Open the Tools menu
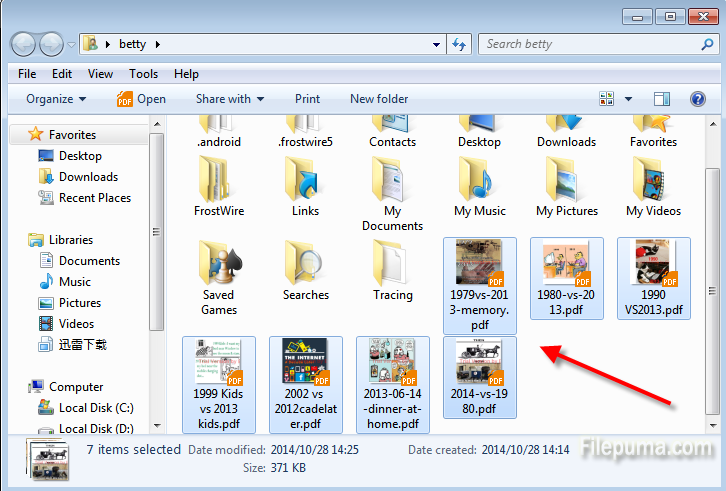This screenshot has width=726, height=491. tap(143, 74)
